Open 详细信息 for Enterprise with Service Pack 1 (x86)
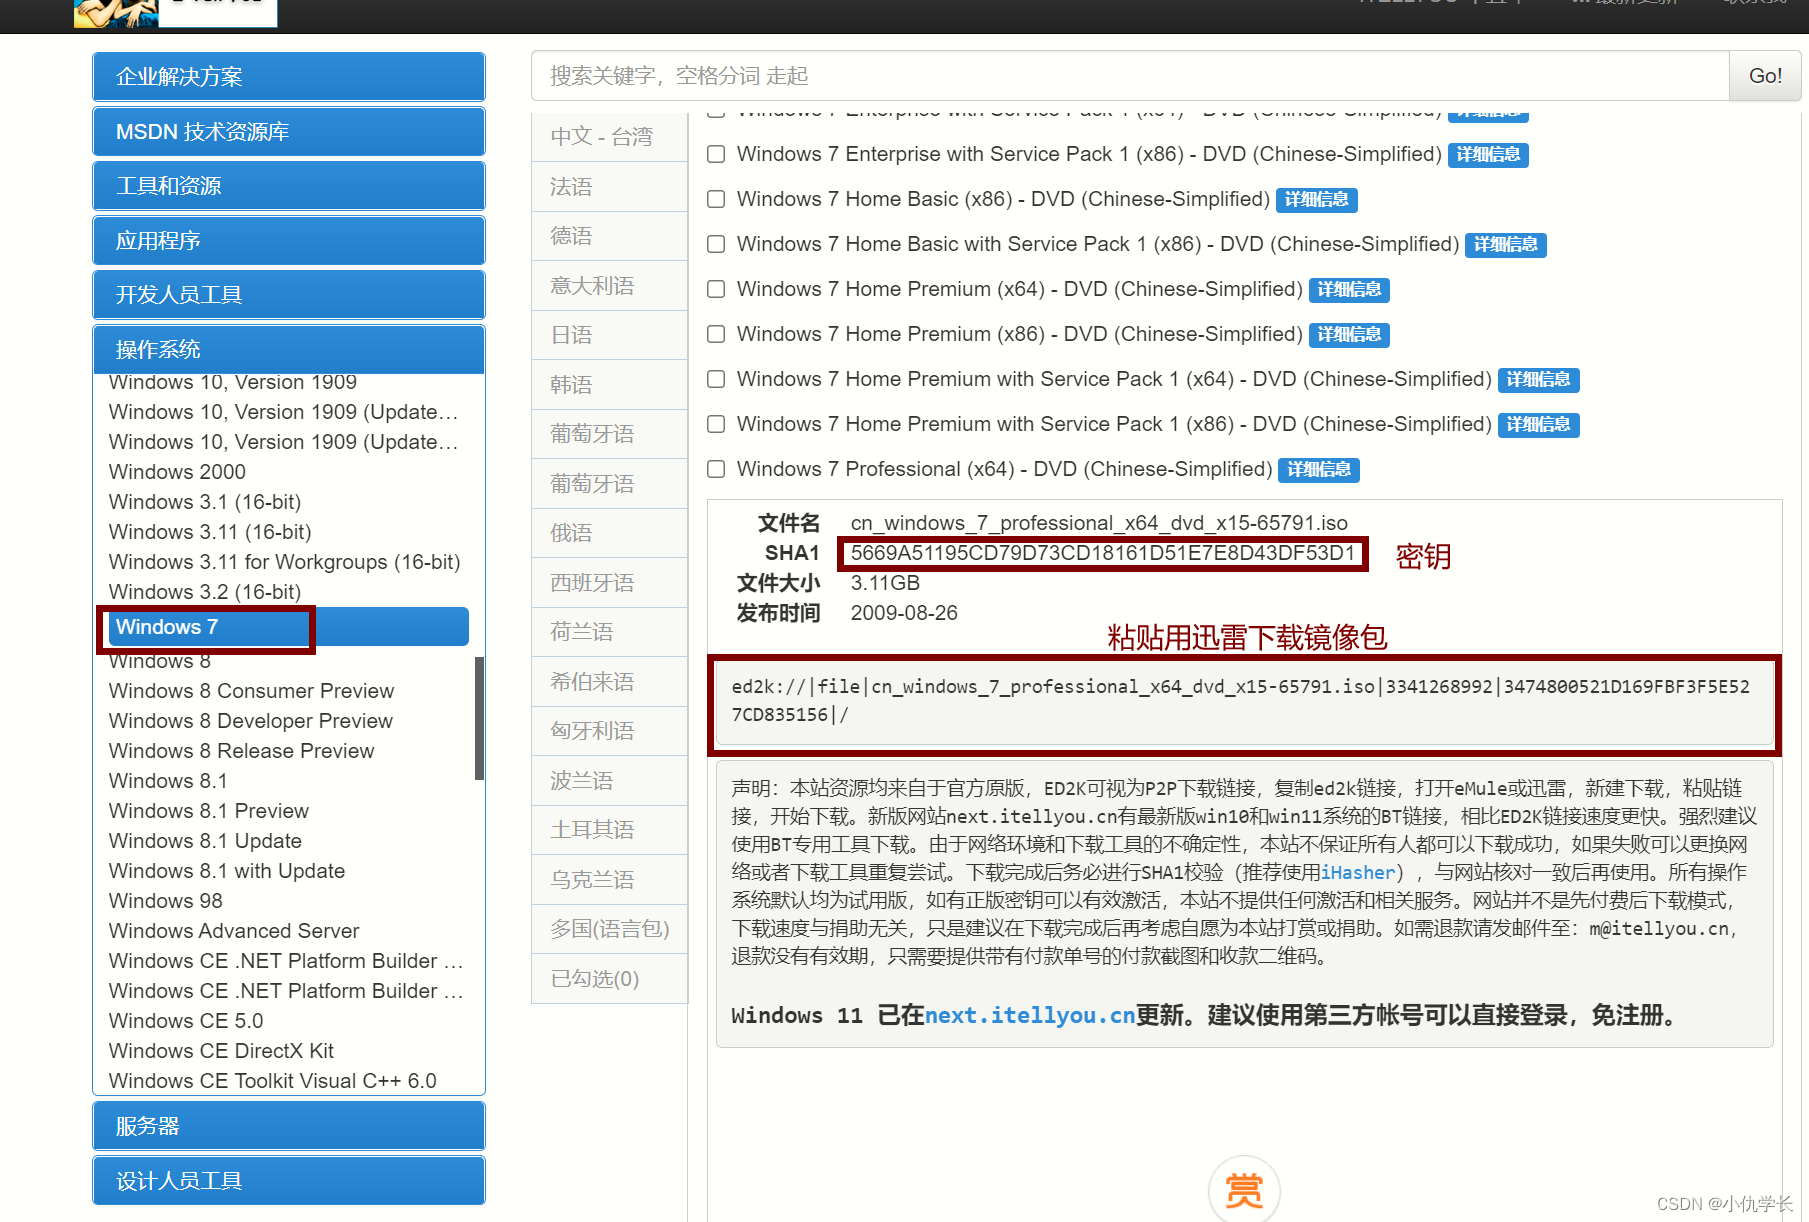Image resolution: width=1809 pixels, height=1222 pixels. pyautogui.click(x=1488, y=155)
